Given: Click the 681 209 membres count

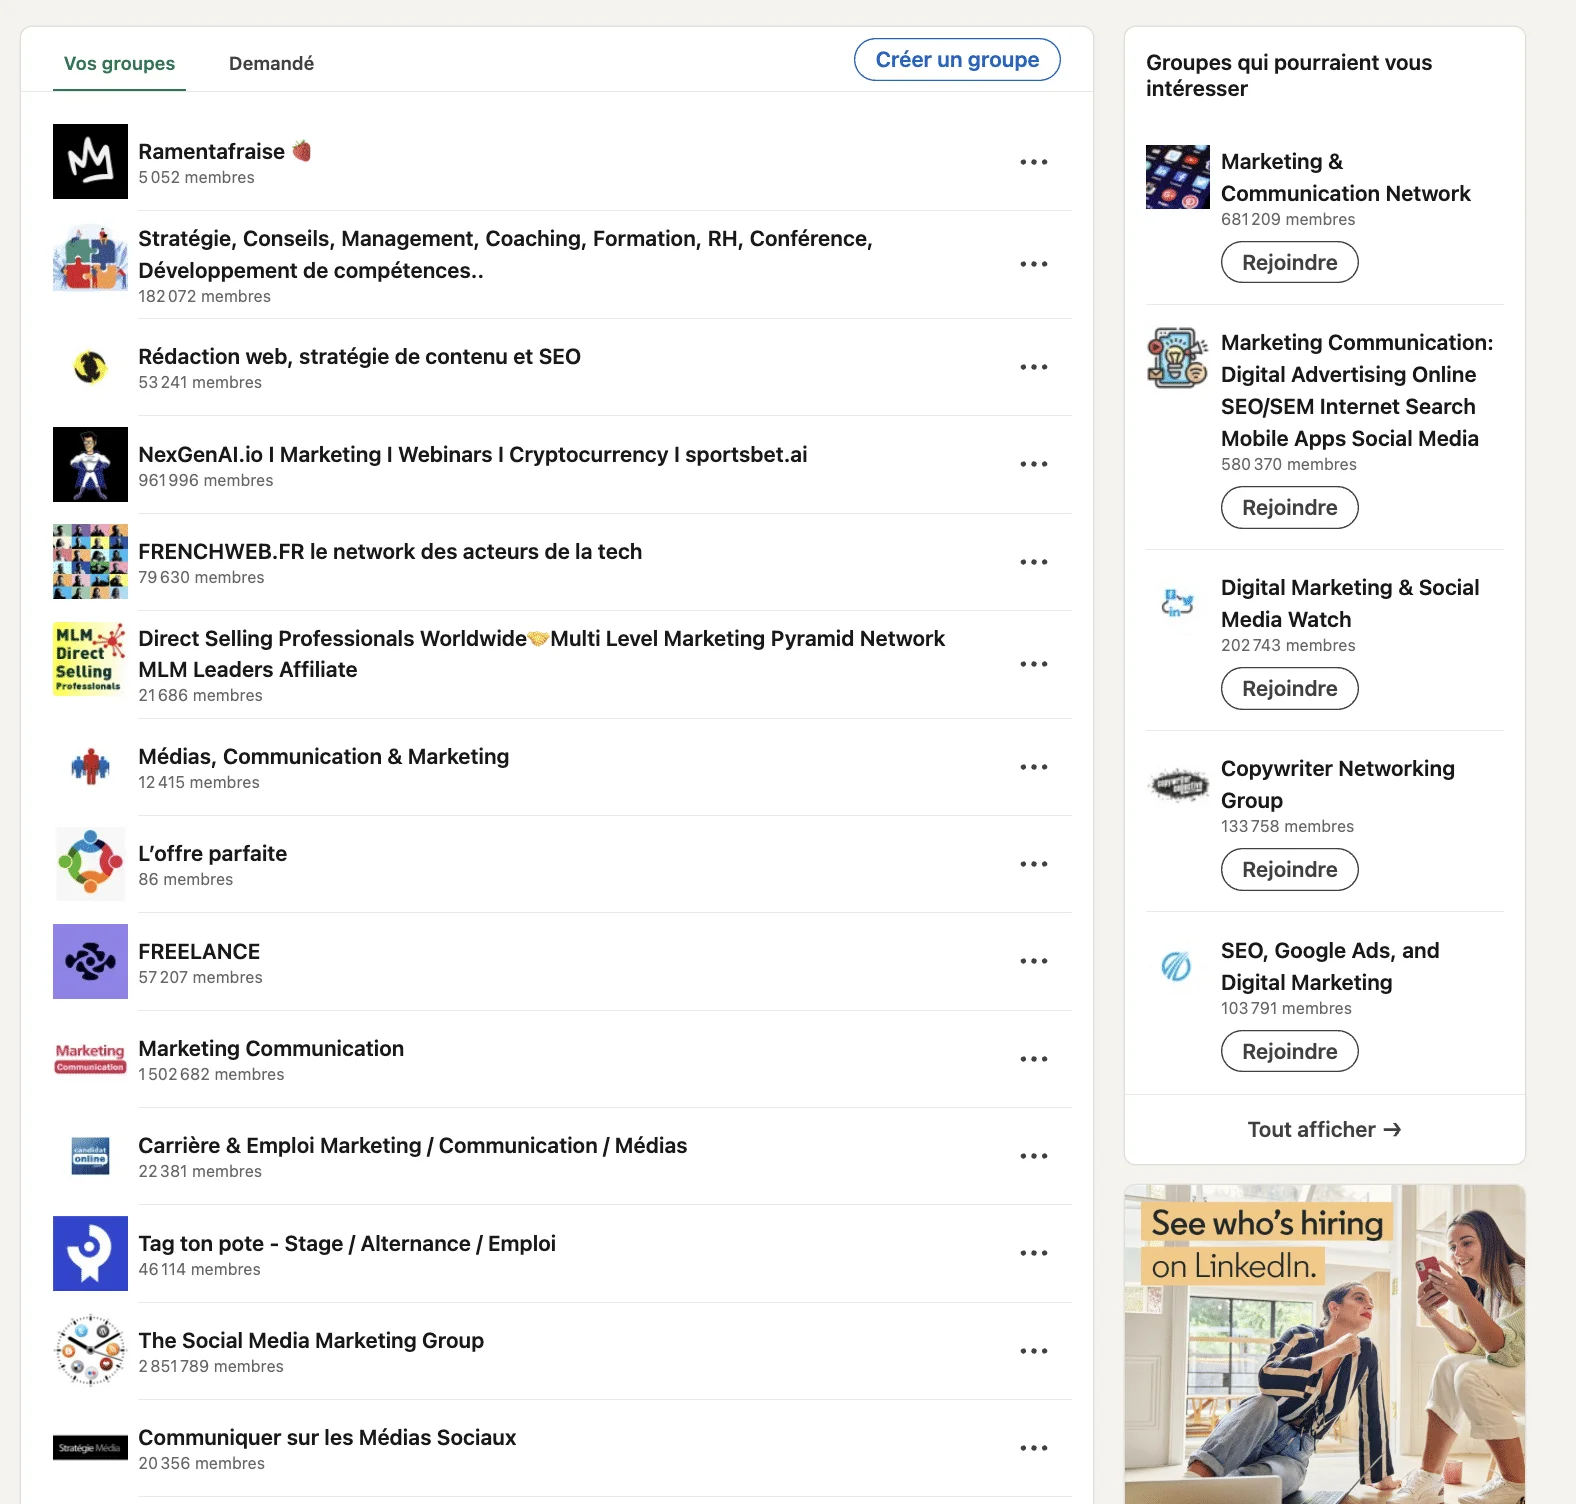Looking at the screenshot, I should tap(1288, 220).
